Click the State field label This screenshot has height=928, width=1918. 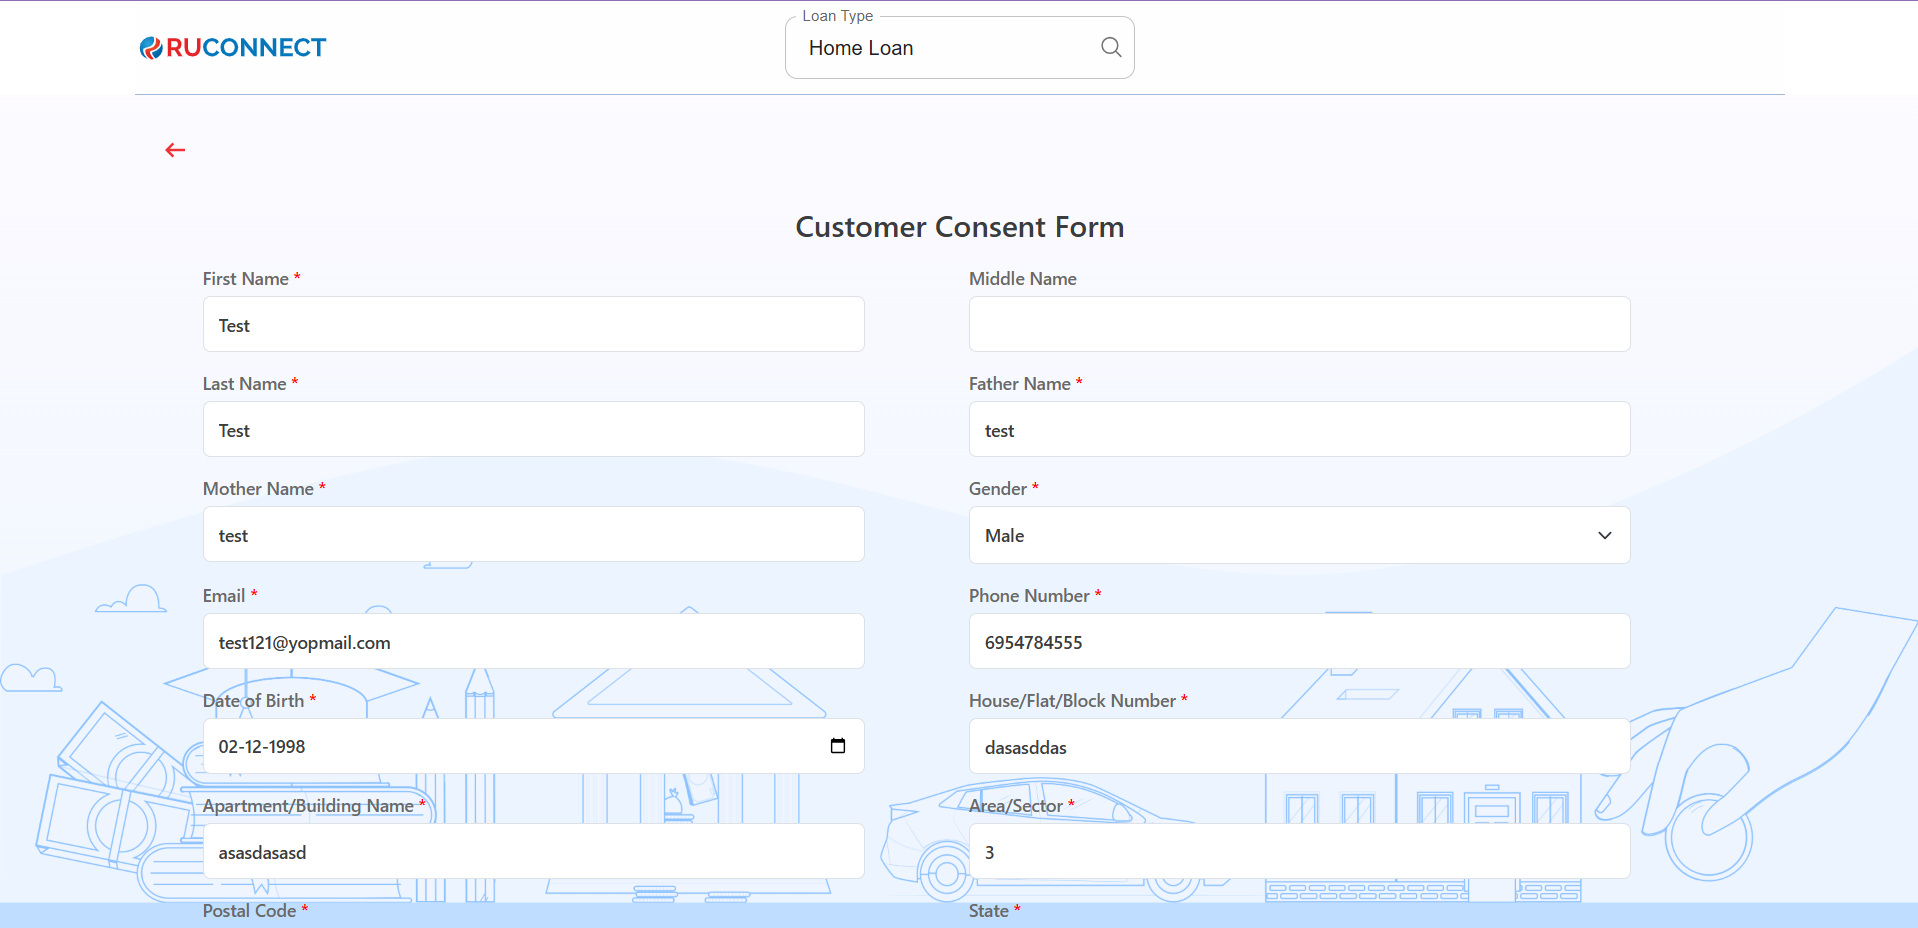[x=988, y=911]
